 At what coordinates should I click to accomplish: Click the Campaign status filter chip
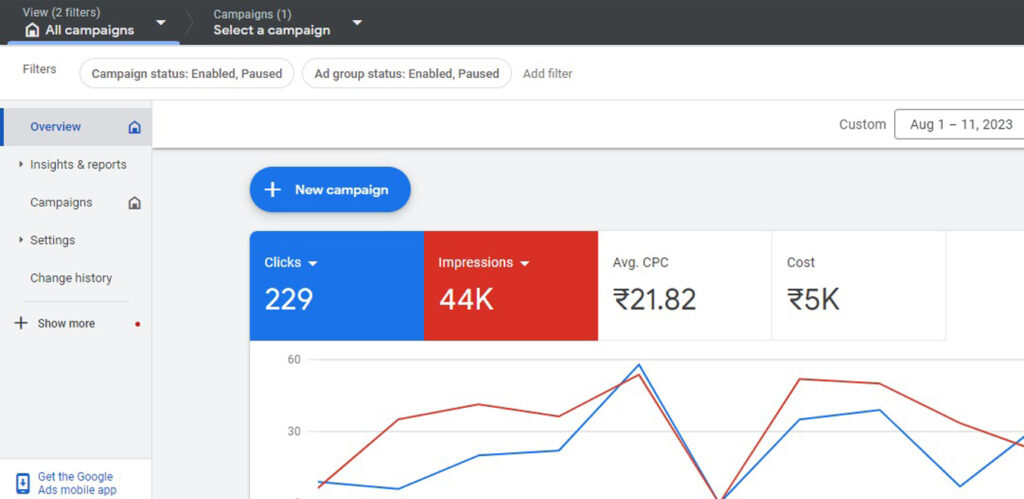(187, 73)
